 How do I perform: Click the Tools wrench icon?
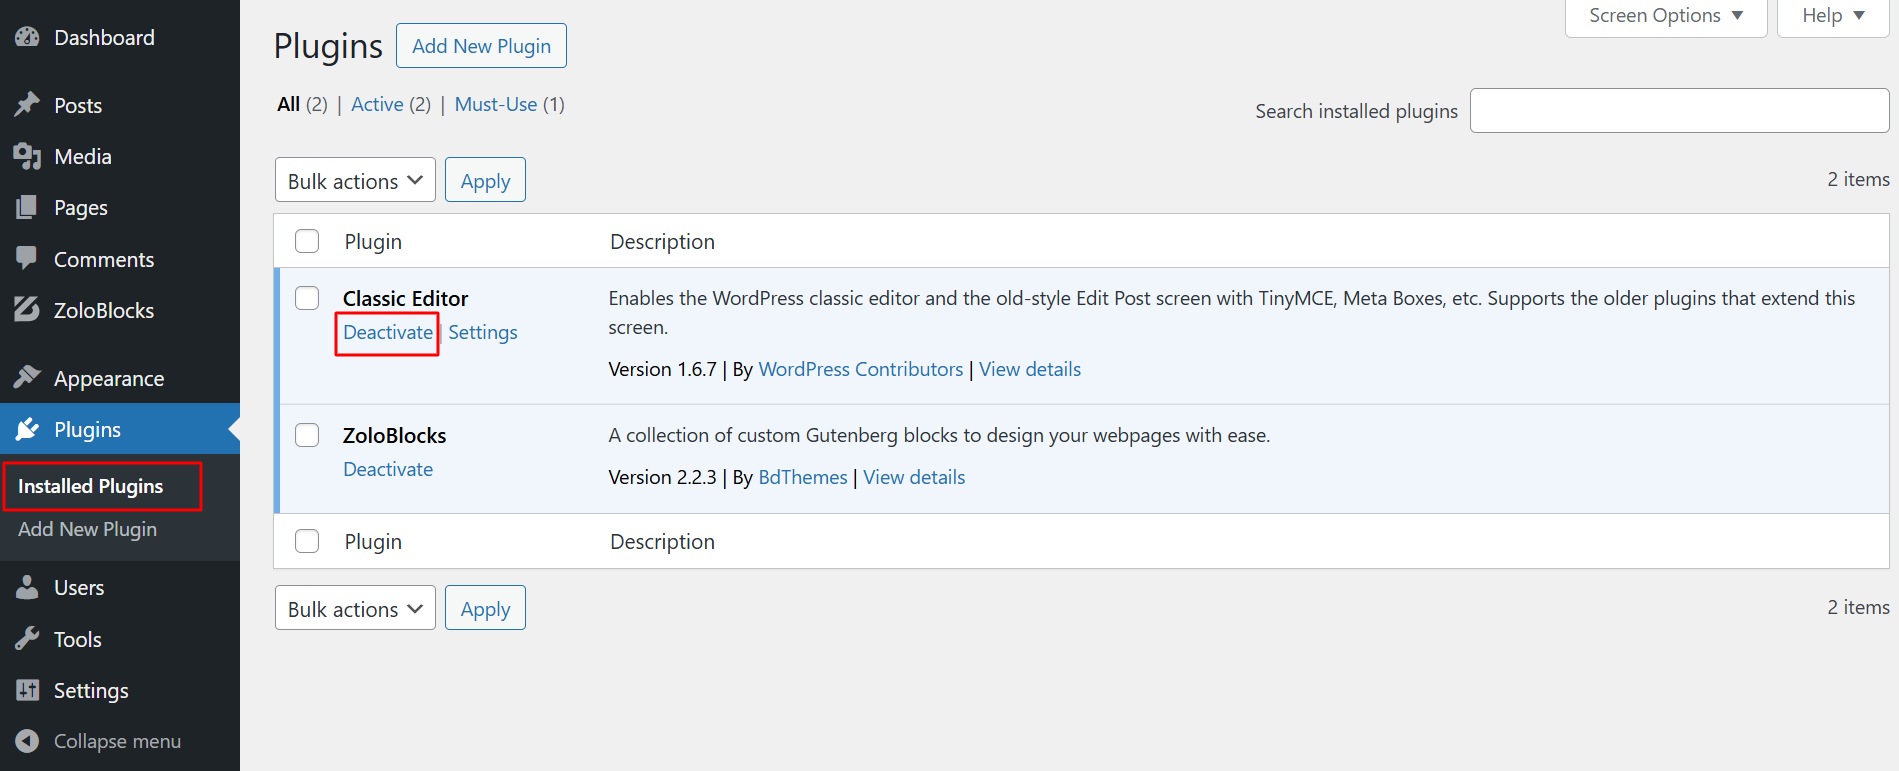coord(27,639)
